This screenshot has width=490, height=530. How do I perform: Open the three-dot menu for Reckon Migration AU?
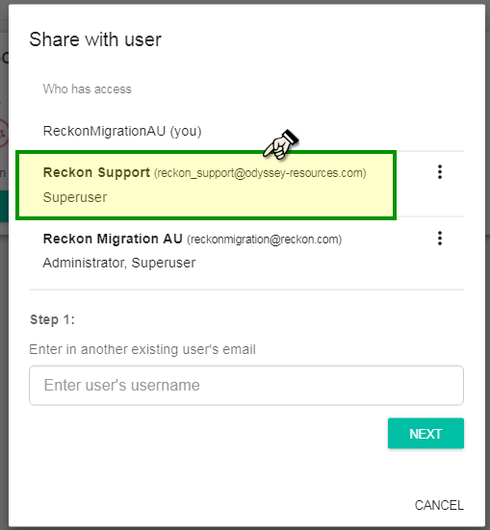pyautogui.click(x=440, y=238)
